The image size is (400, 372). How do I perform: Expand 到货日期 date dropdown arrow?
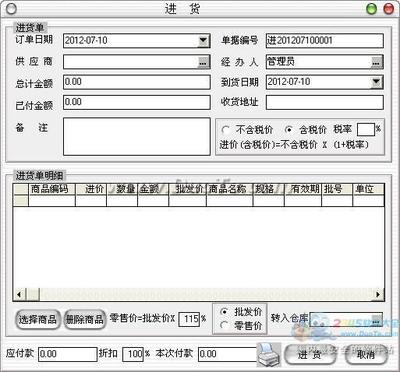pyautogui.click(x=376, y=82)
